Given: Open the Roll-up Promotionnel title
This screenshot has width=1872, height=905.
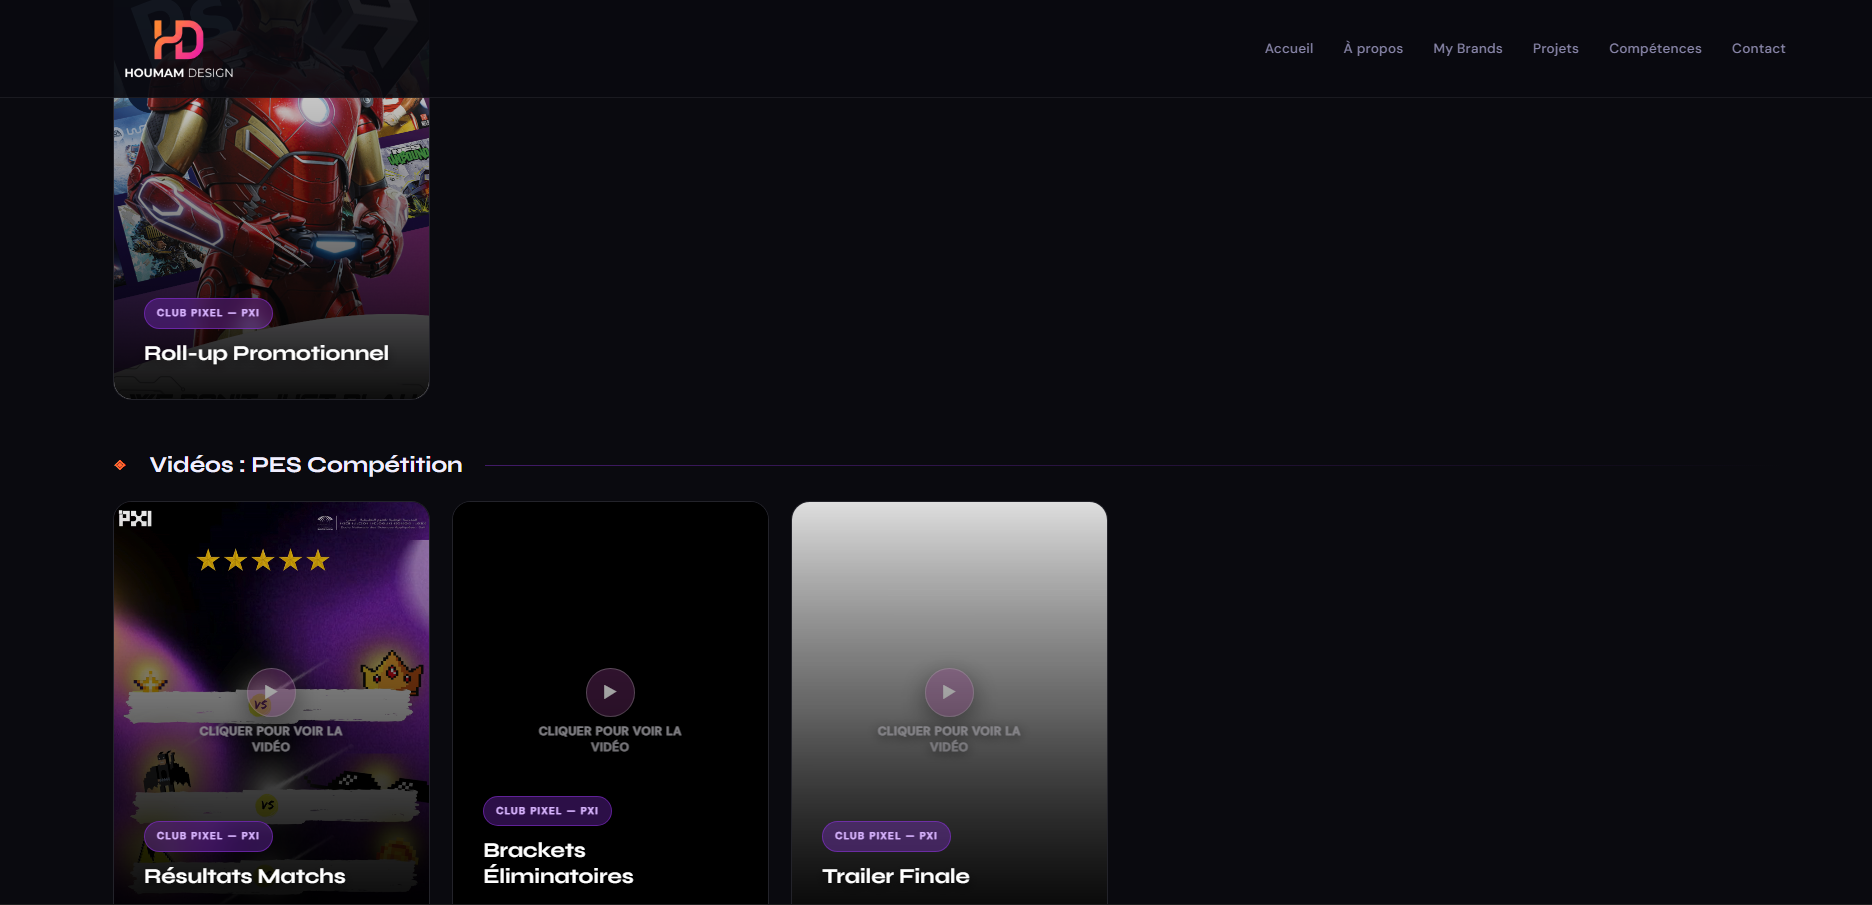Looking at the screenshot, I should (266, 353).
